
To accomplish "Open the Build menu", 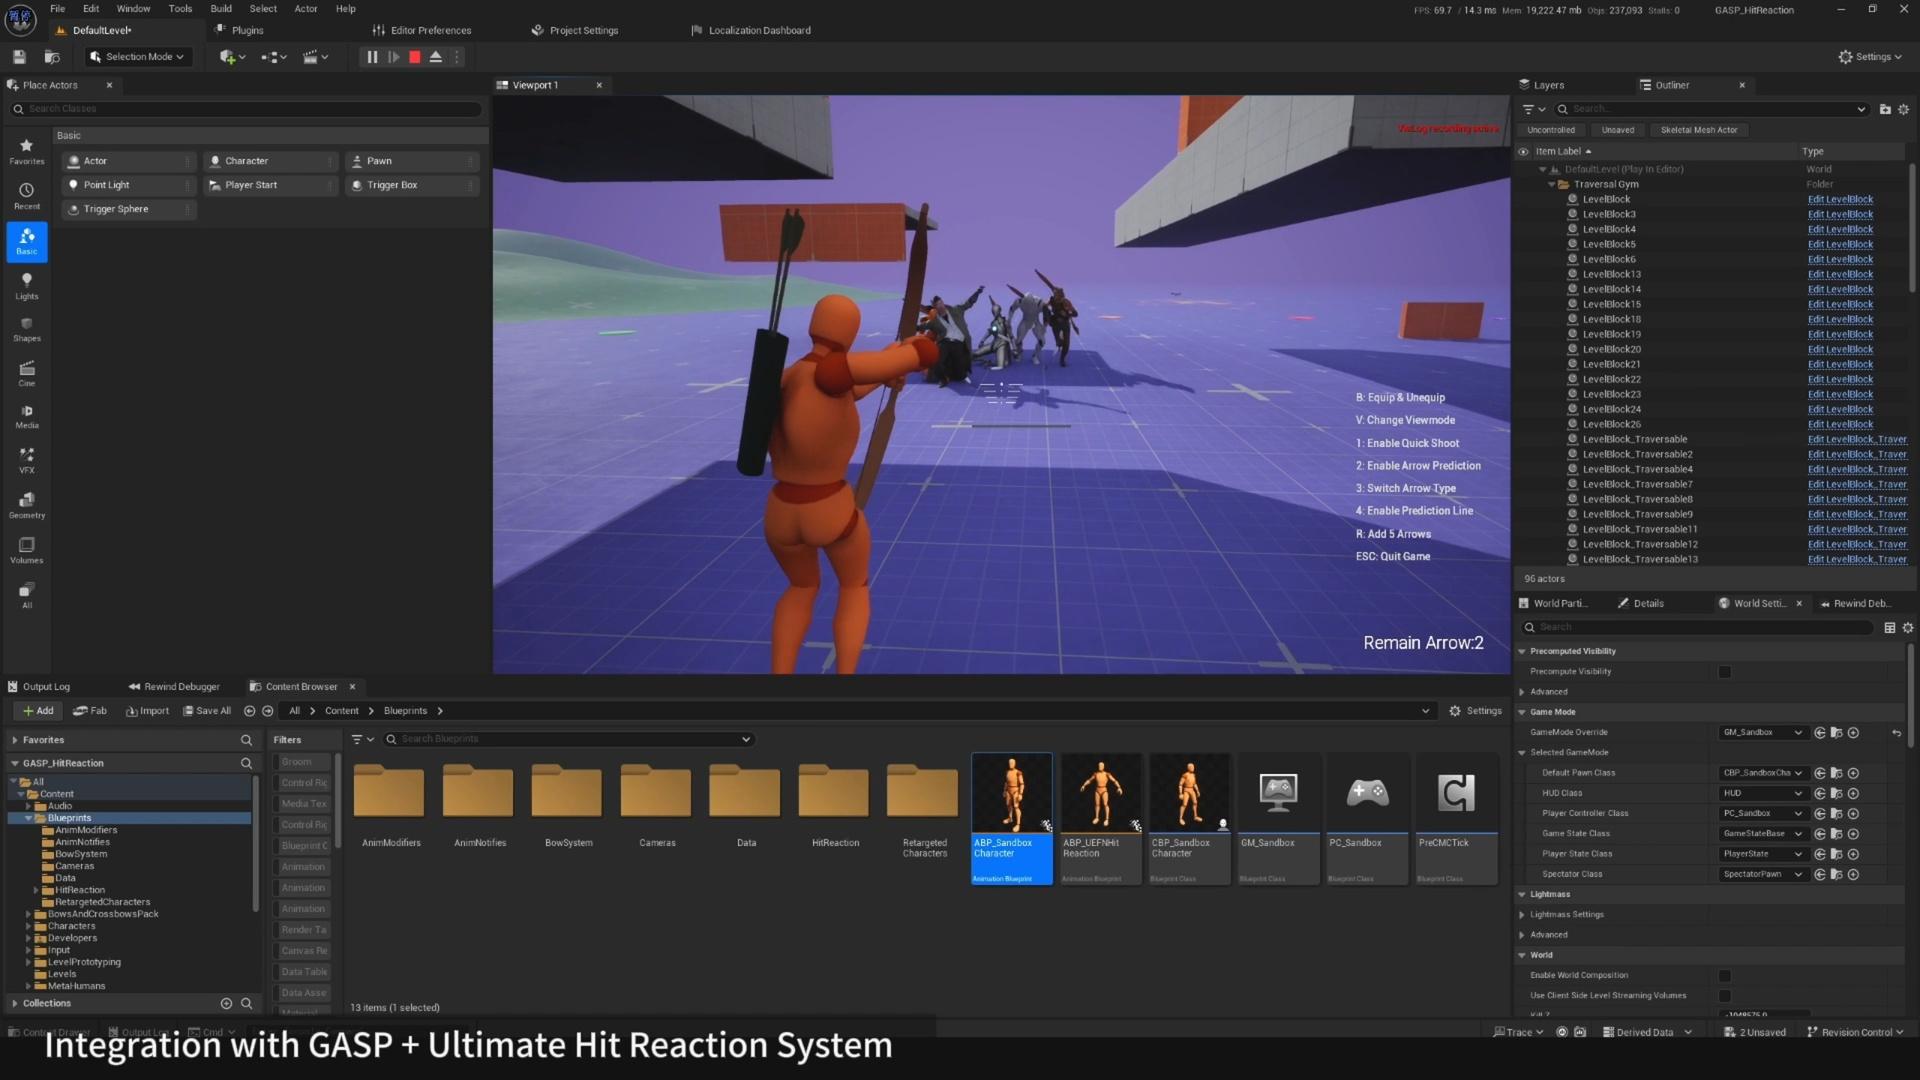I will [221, 9].
